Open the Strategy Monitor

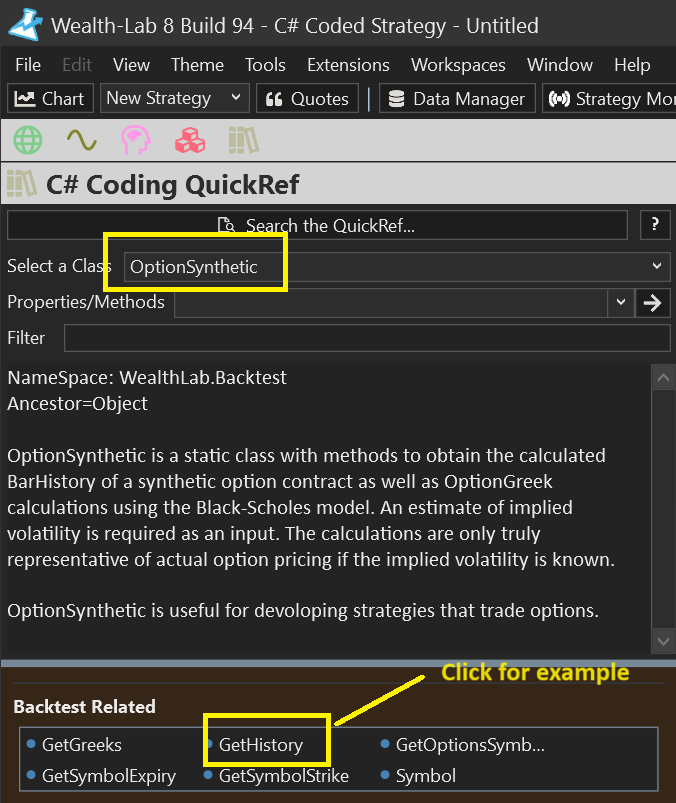[x=609, y=98]
